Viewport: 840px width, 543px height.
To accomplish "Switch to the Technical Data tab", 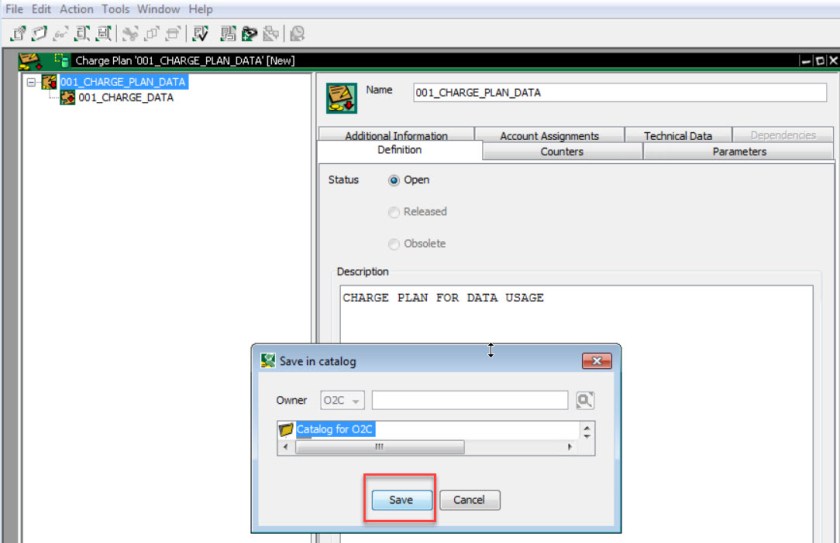I will click(678, 135).
